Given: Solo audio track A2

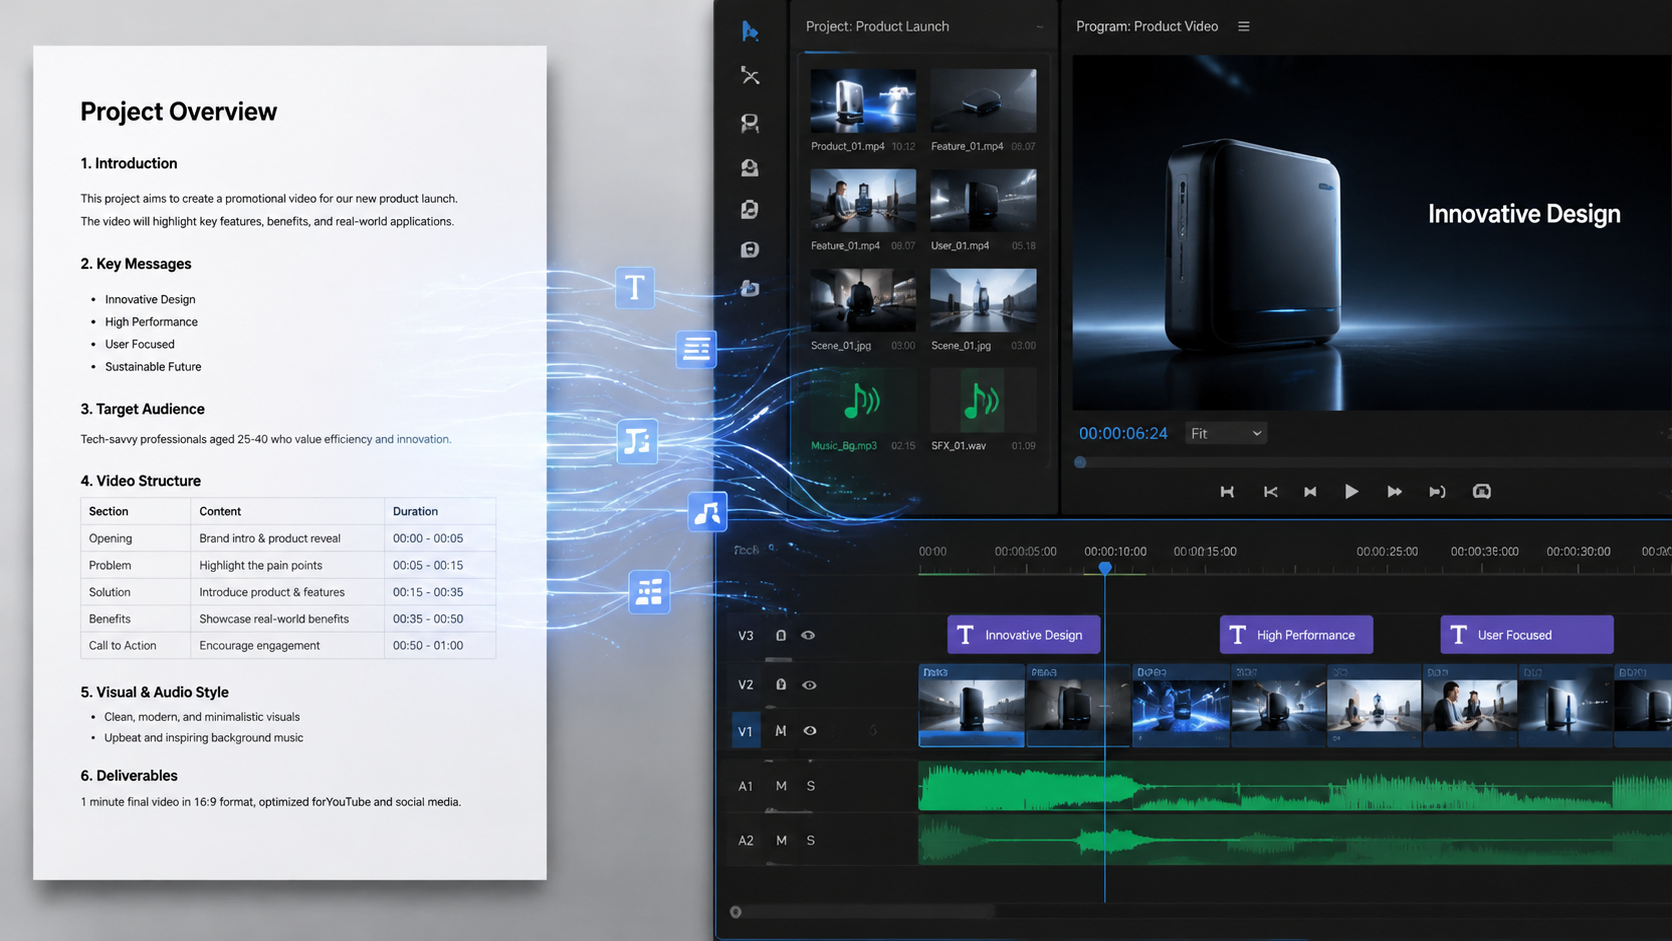Looking at the screenshot, I should pyautogui.click(x=811, y=840).
